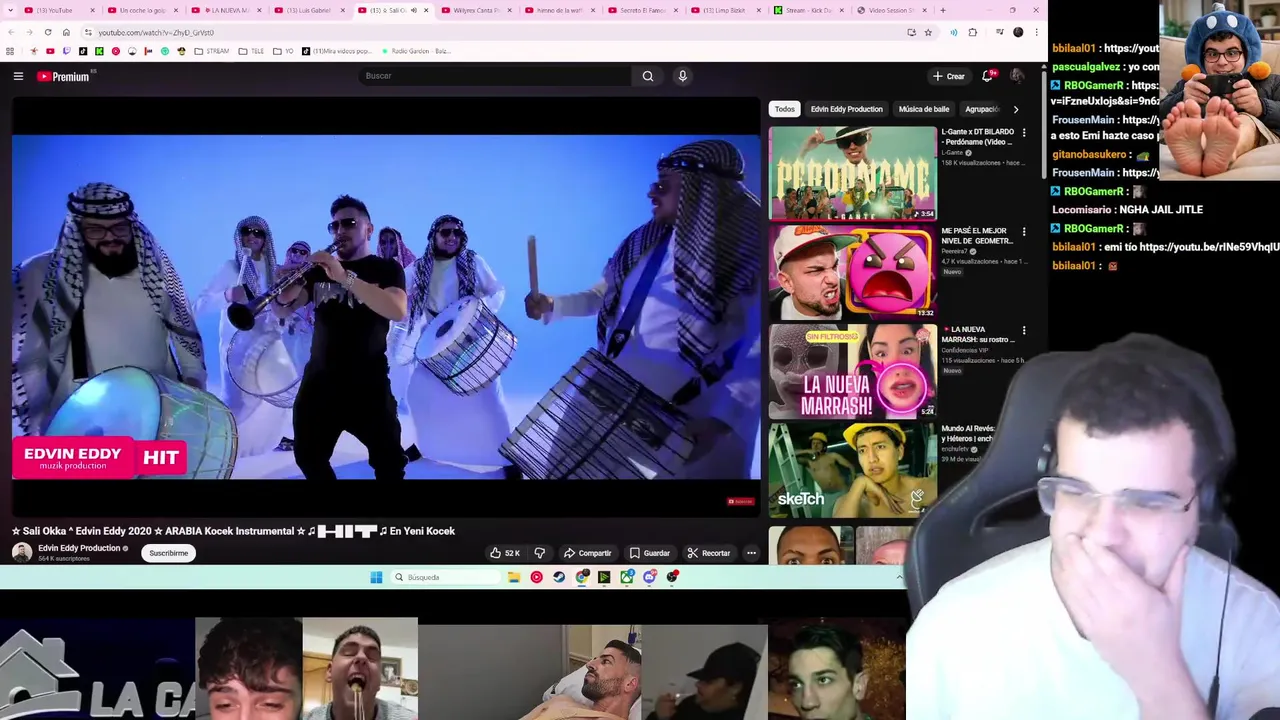Bookmark this page with star icon
The width and height of the screenshot is (1280, 720).
tap(928, 32)
